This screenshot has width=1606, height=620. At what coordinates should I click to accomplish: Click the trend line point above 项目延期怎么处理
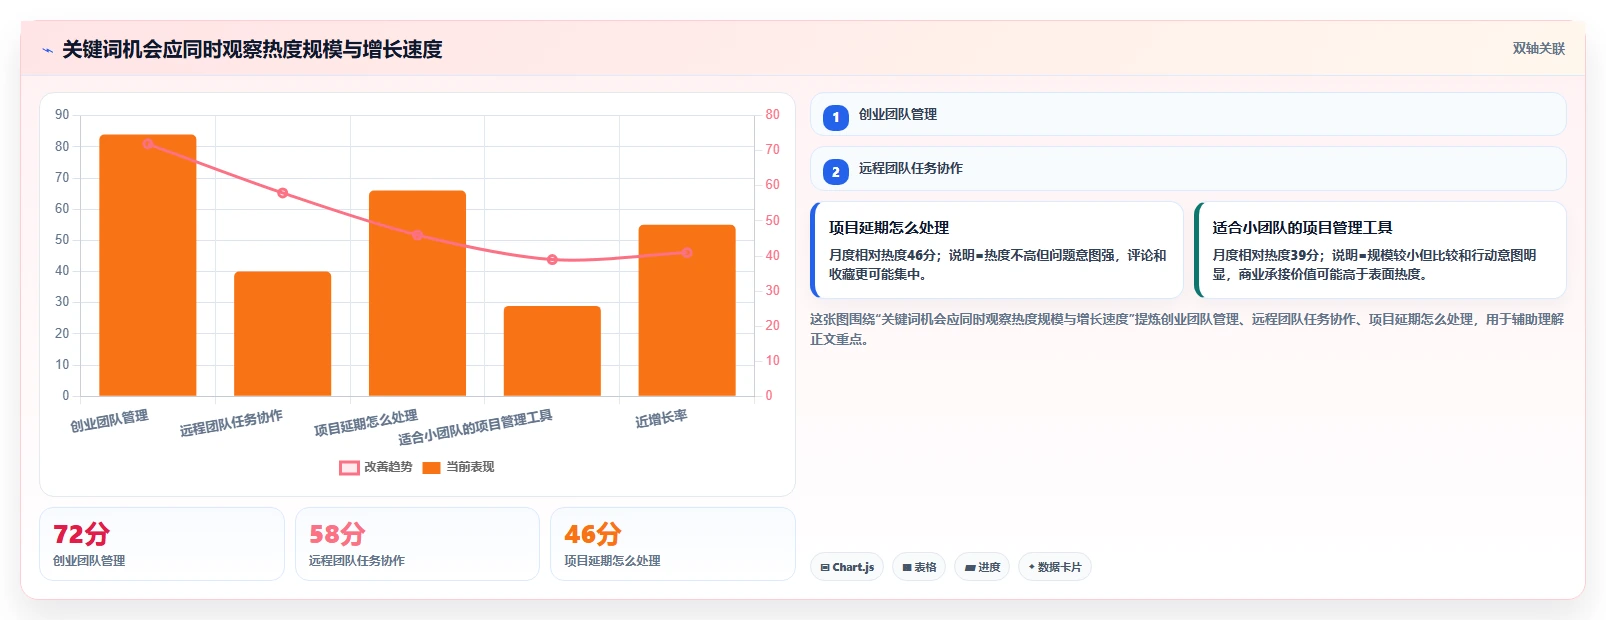[417, 235]
